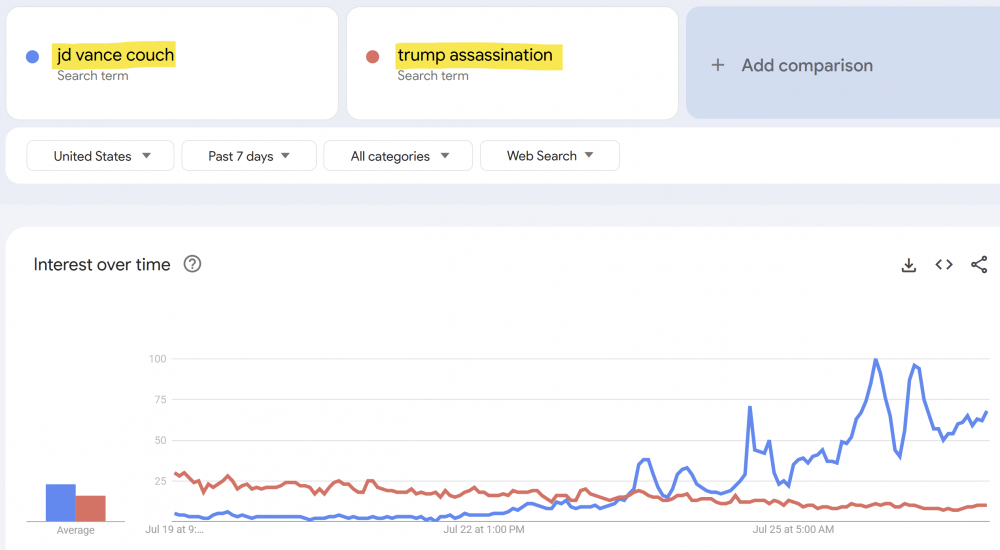
Task: Click the blue dot beside jd vance couch
Action: click(32, 57)
